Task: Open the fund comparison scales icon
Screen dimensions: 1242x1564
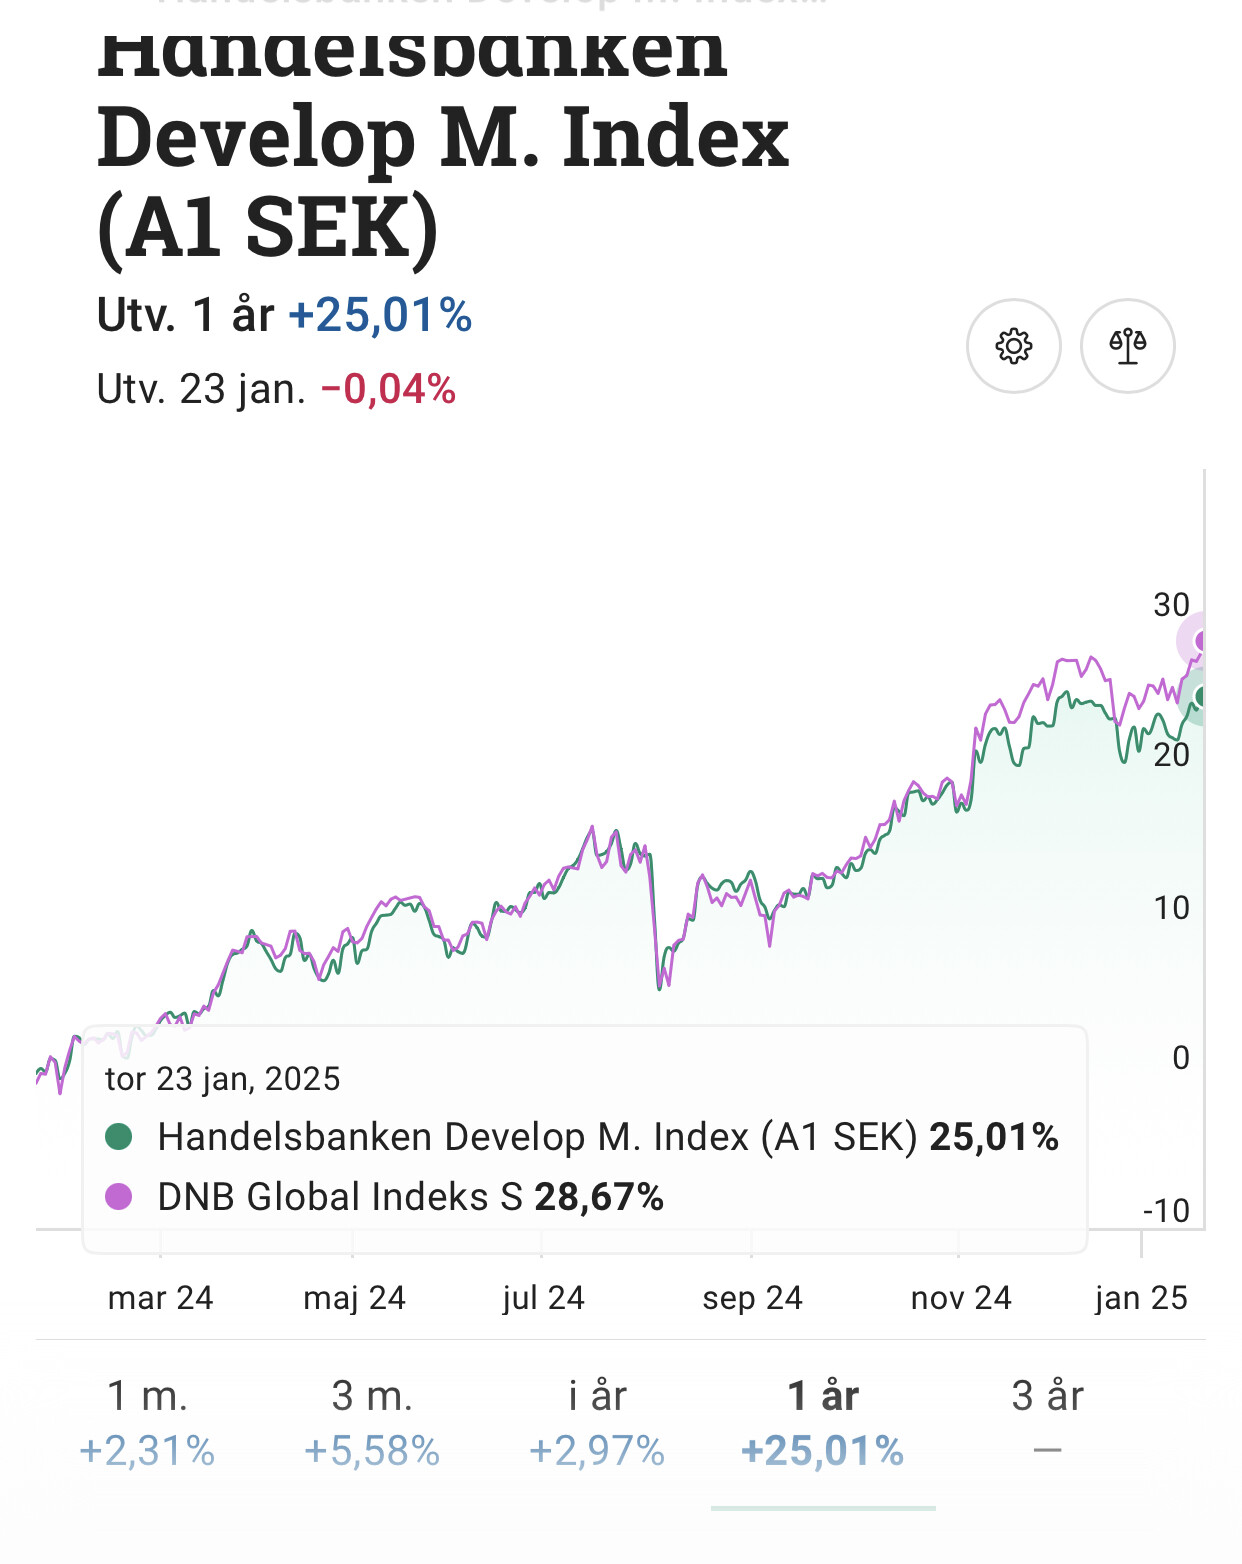Action: (1127, 346)
